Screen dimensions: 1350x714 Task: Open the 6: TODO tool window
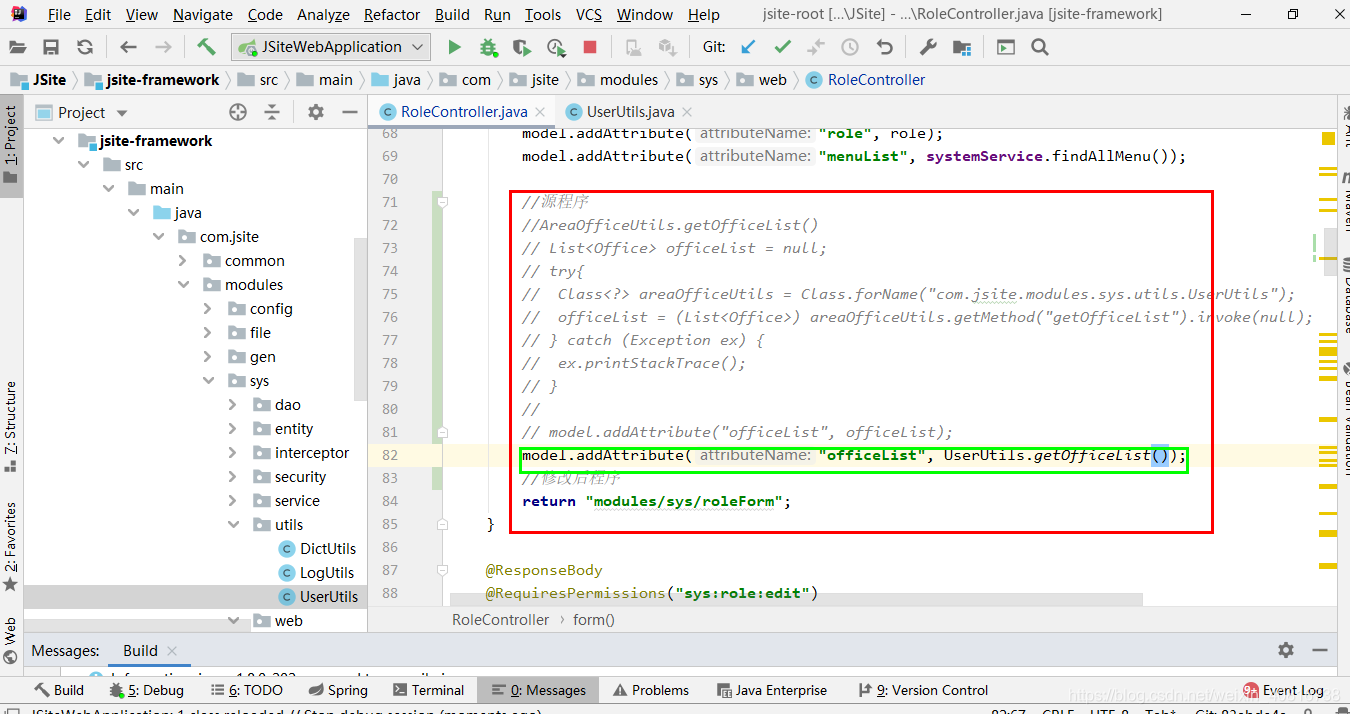tap(247, 690)
